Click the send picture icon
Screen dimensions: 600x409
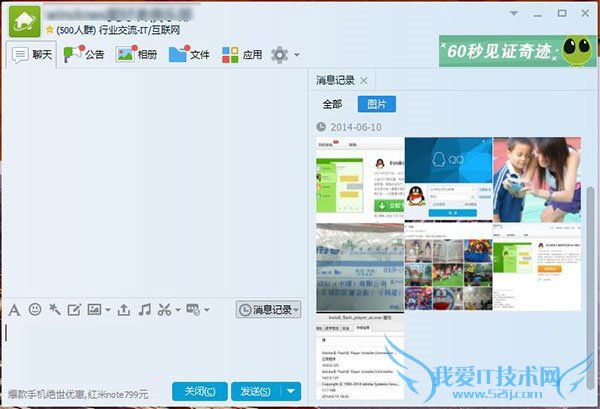click(94, 309)
